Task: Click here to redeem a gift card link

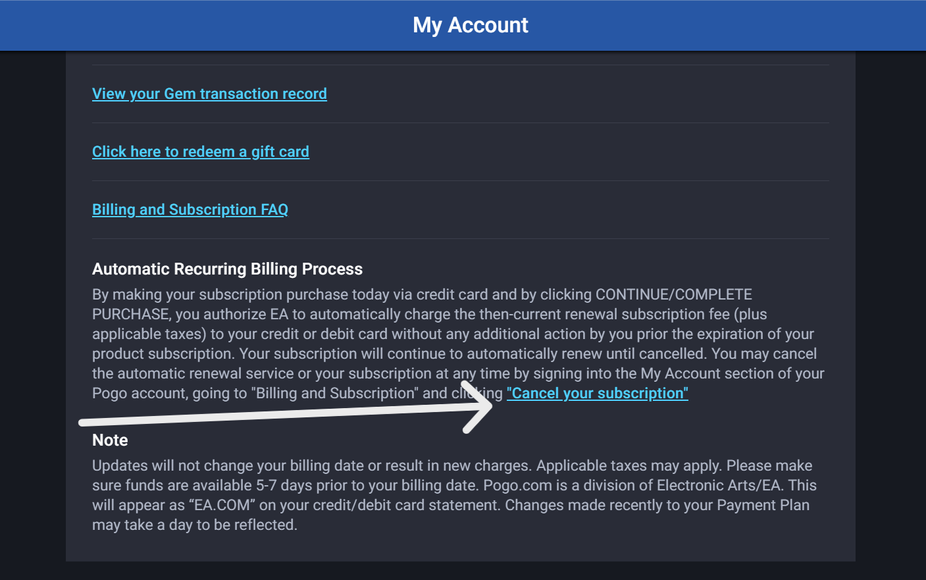Action: tap(200, 152)
